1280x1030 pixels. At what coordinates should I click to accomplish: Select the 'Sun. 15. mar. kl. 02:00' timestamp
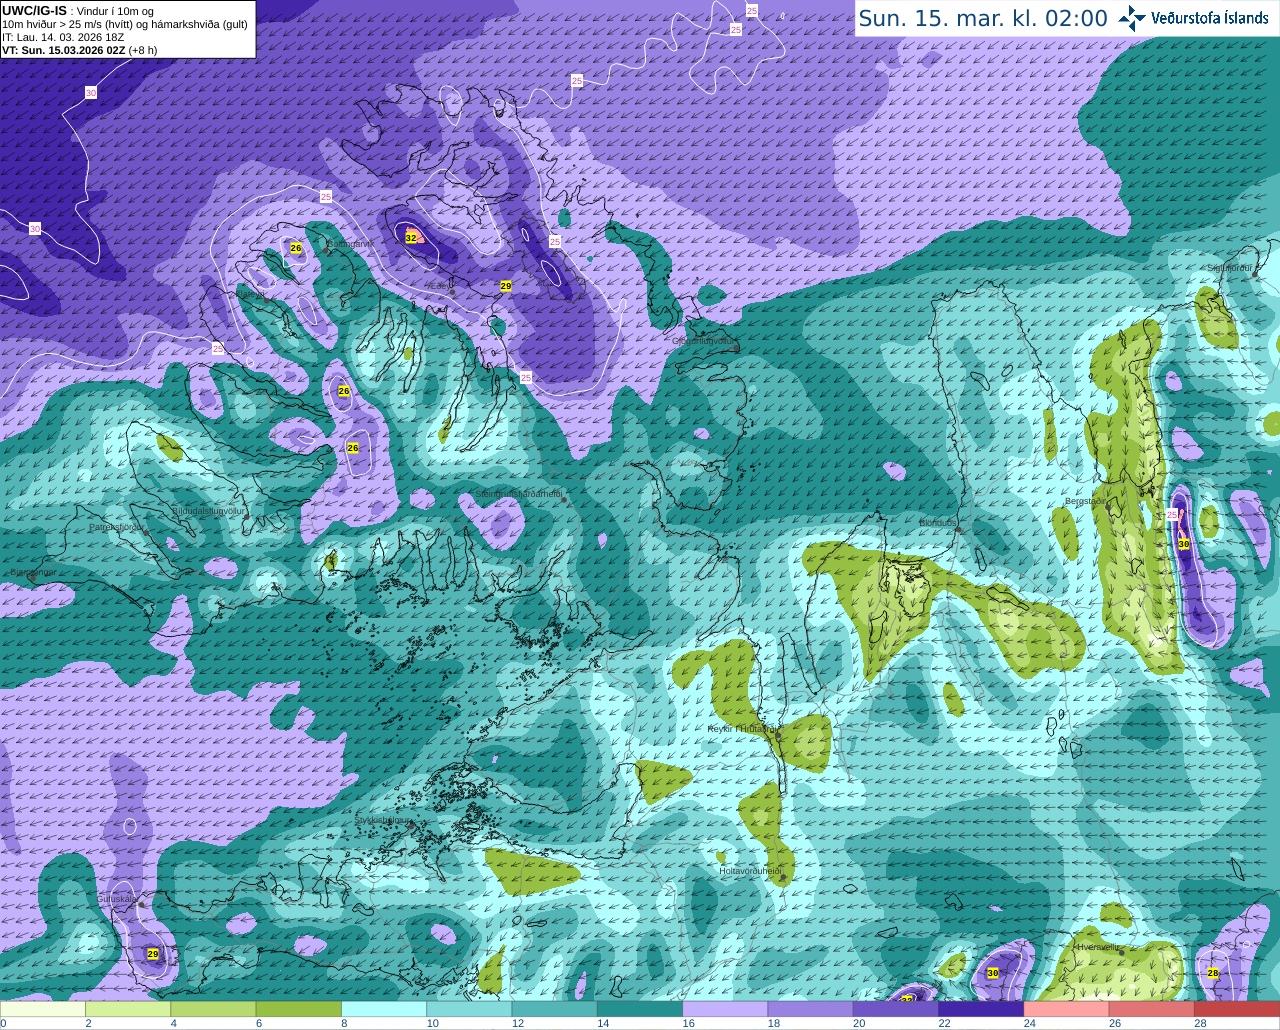tap(983, 18)
